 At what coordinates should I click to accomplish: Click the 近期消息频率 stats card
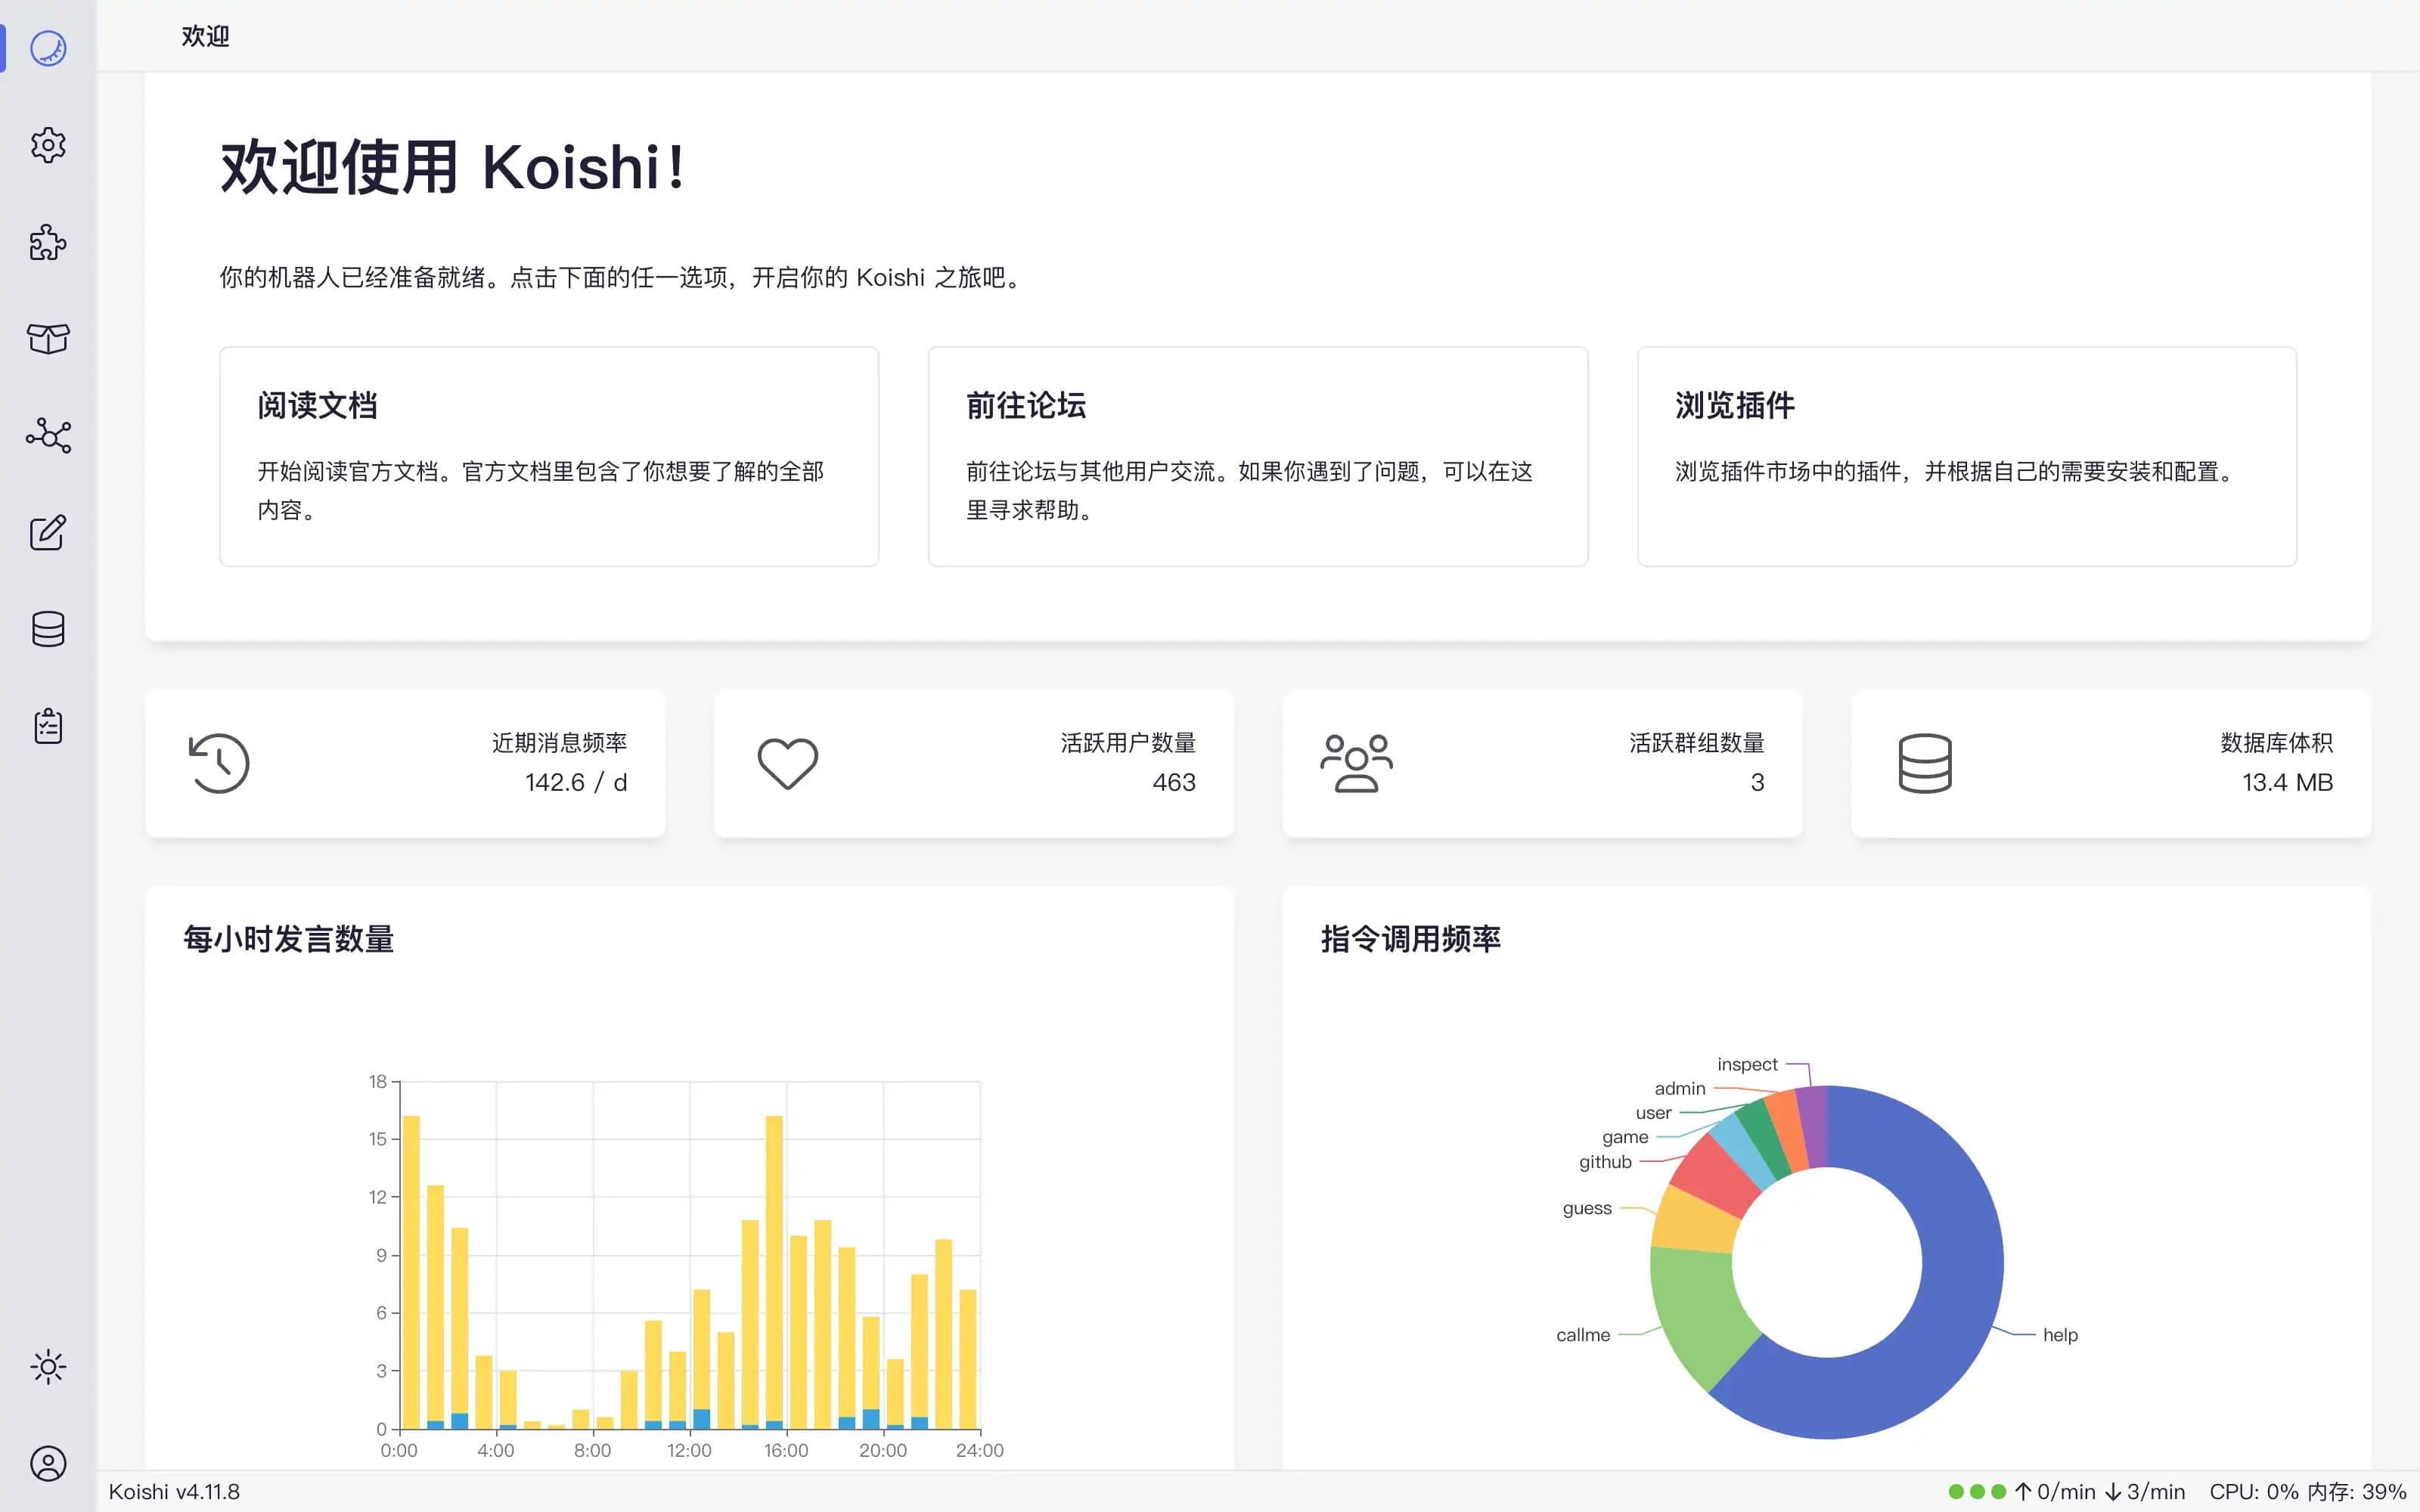(x=405, y=763)
